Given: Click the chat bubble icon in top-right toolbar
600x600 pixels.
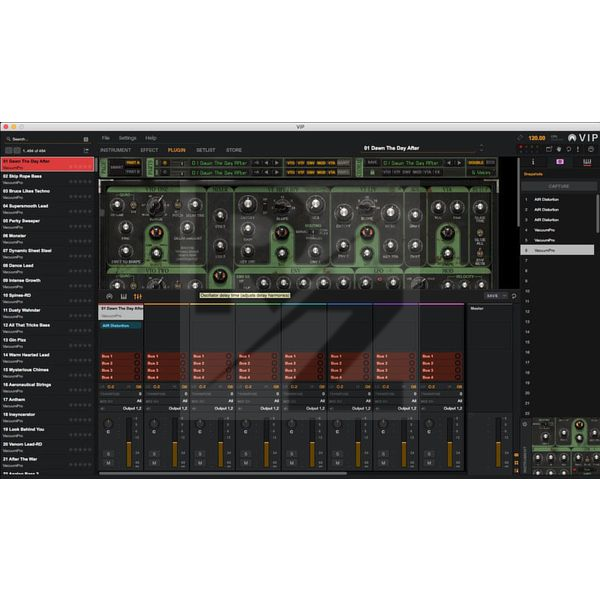Looking at the screenshot, I should 569,149.
